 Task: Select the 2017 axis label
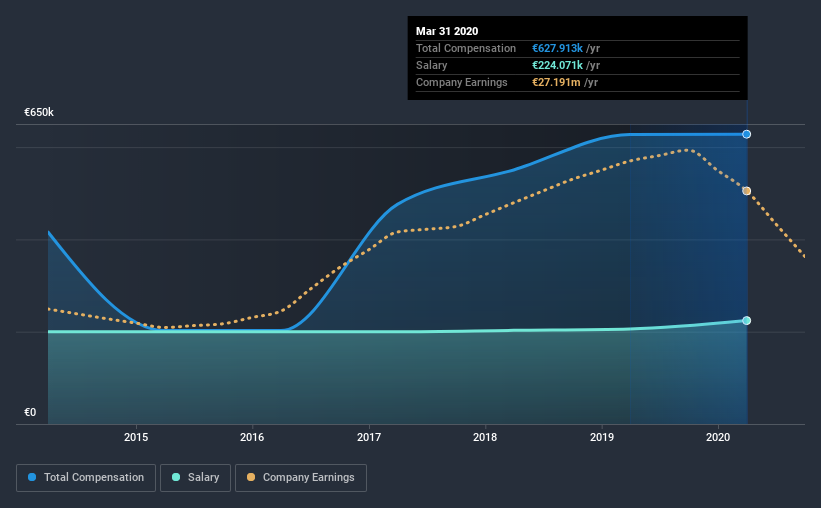click(369, 437)
